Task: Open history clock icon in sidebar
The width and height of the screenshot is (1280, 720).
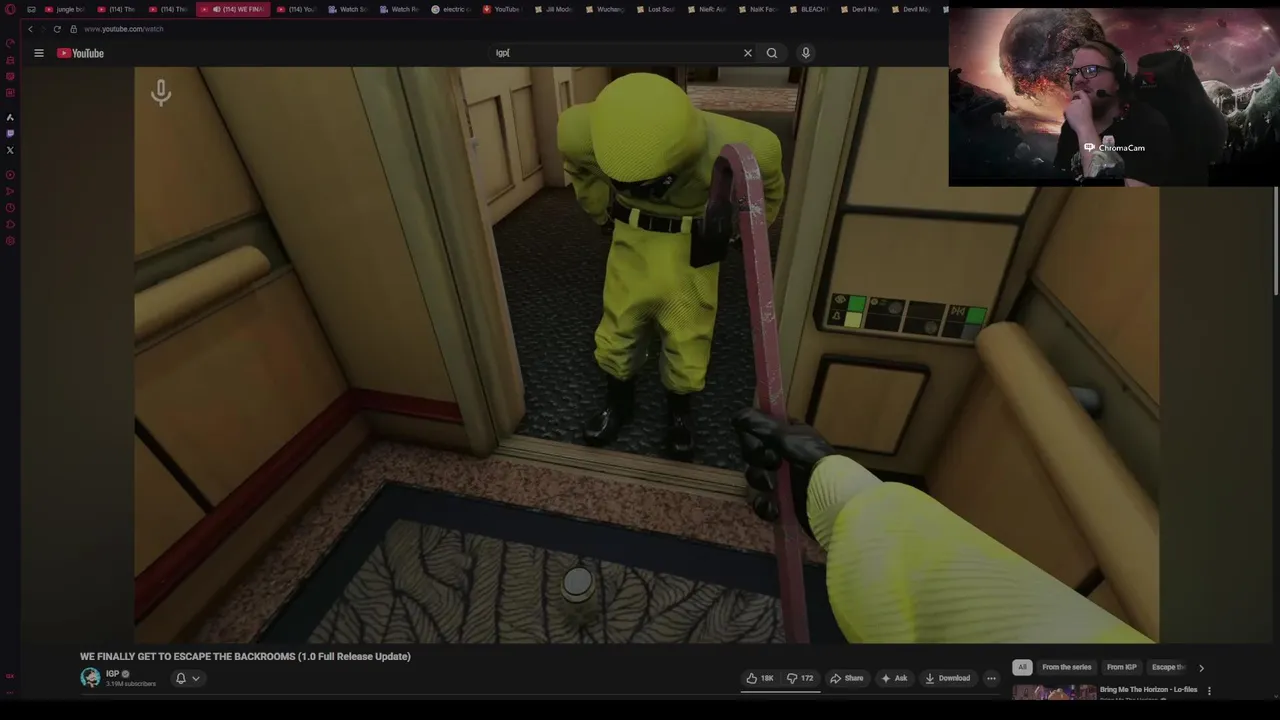Action: 10,208
